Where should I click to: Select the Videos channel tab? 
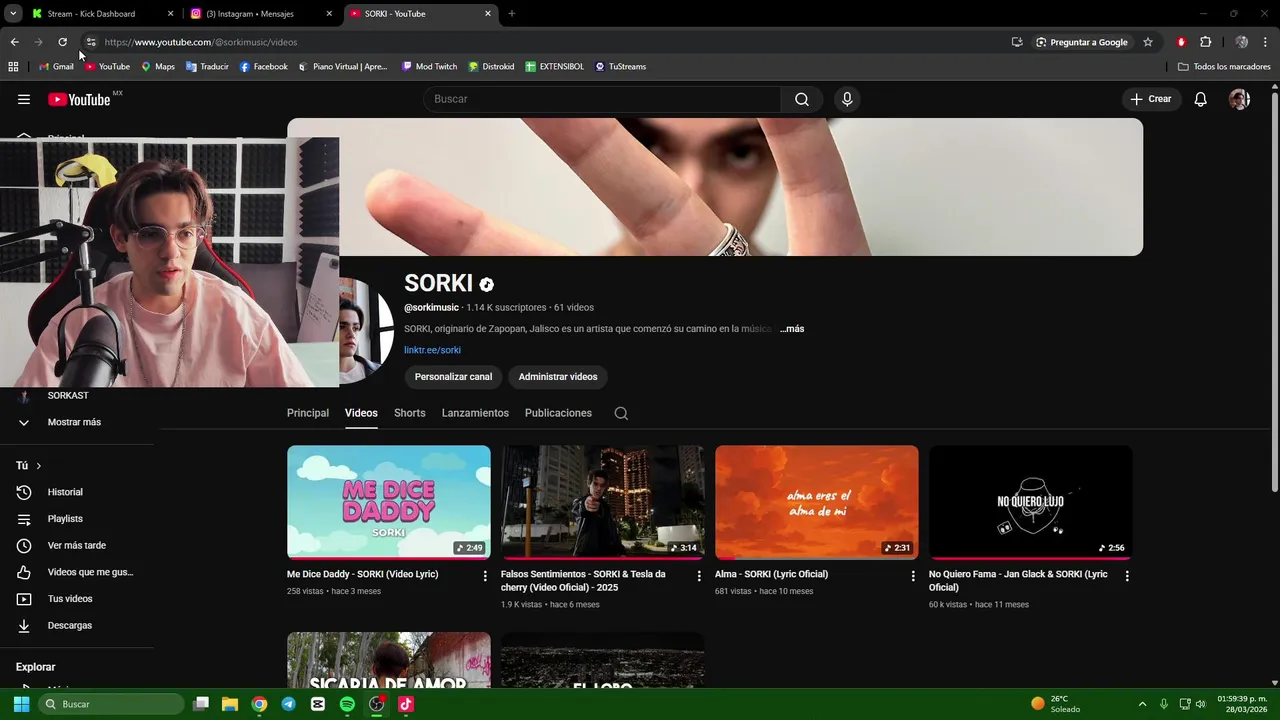(361, 413)
